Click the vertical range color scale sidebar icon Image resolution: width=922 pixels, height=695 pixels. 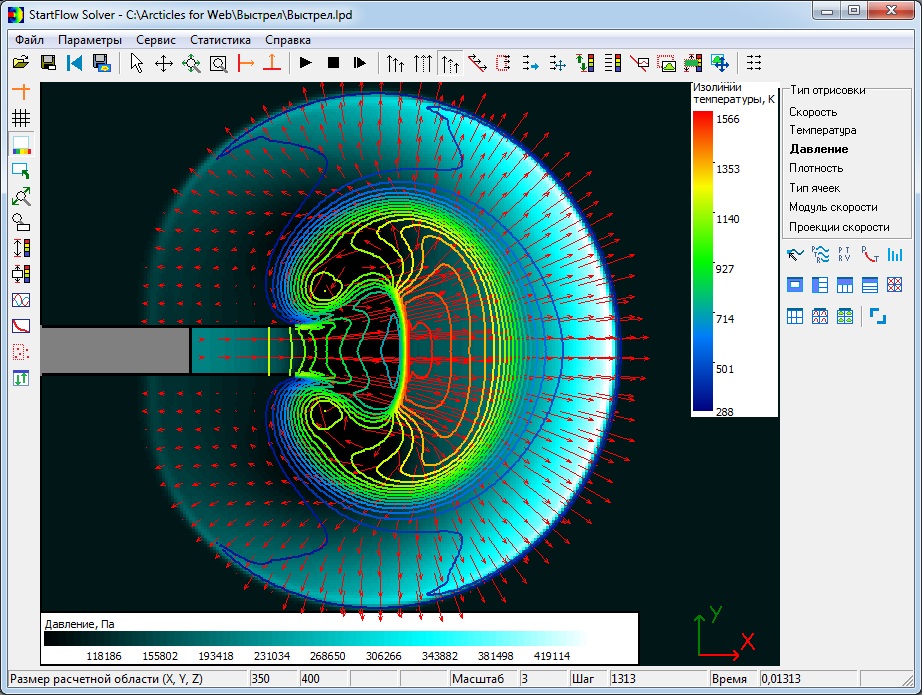pyautogui.click(x=21, y=248)
